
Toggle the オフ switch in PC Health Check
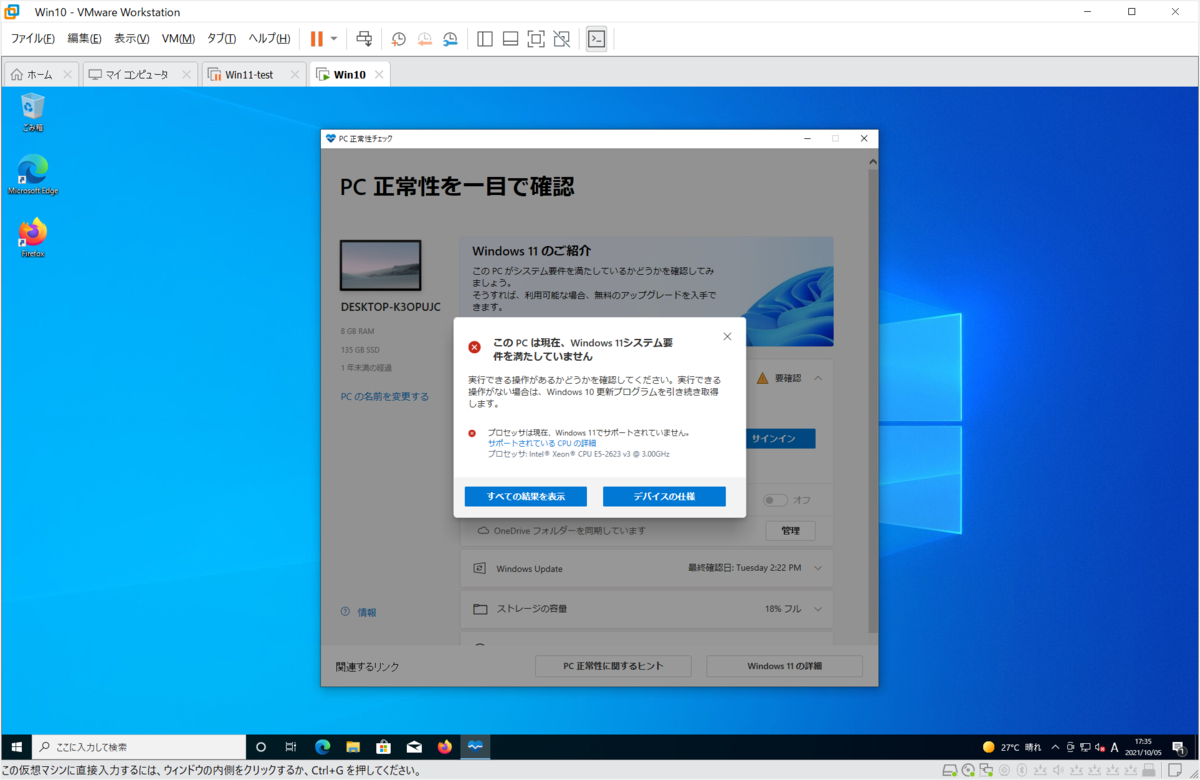click(775, 500)
